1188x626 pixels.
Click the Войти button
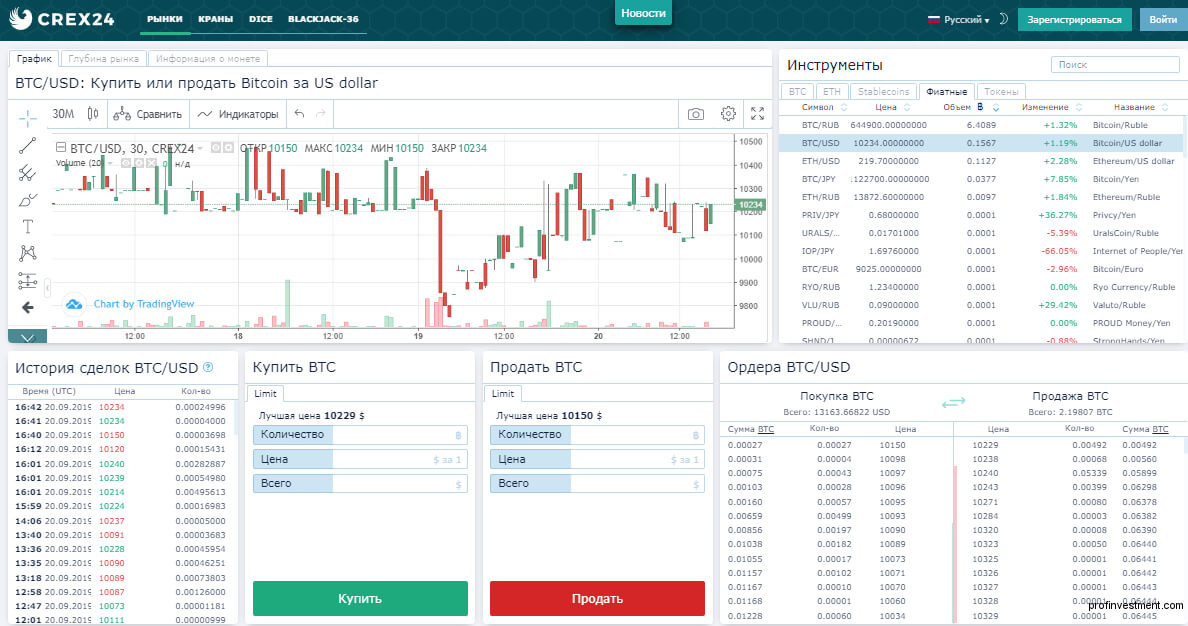coord(1163,20)
